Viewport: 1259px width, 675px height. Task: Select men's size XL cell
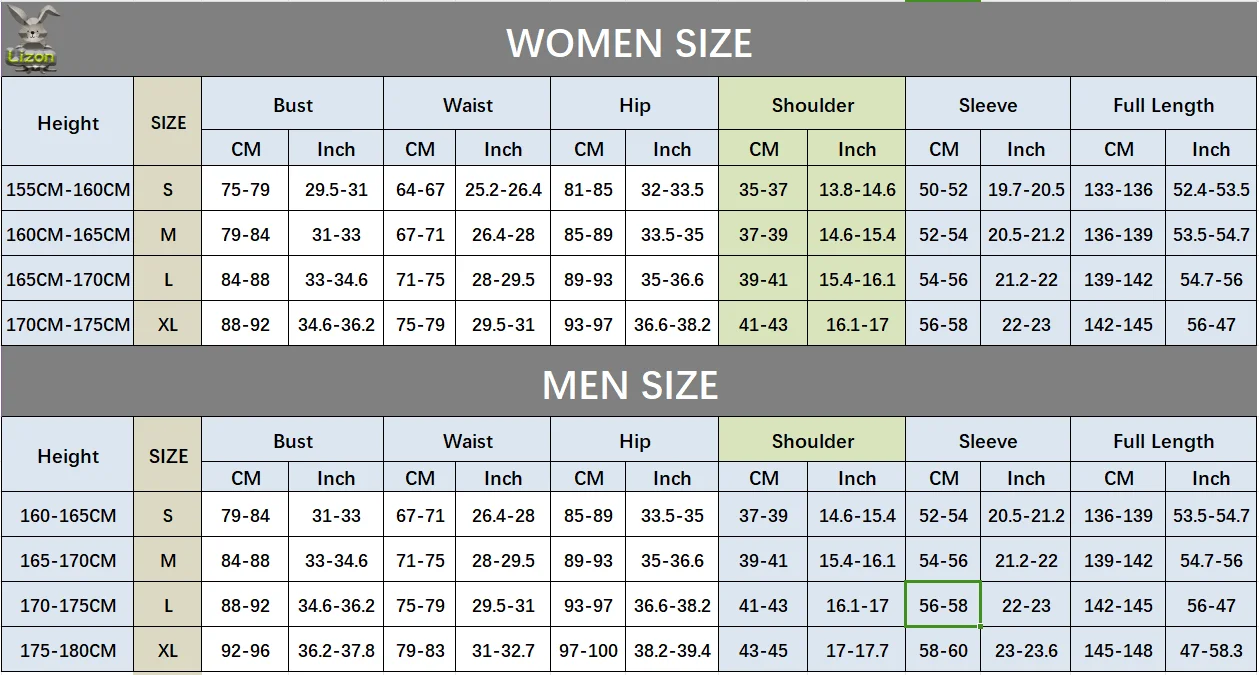click(168, 650)
